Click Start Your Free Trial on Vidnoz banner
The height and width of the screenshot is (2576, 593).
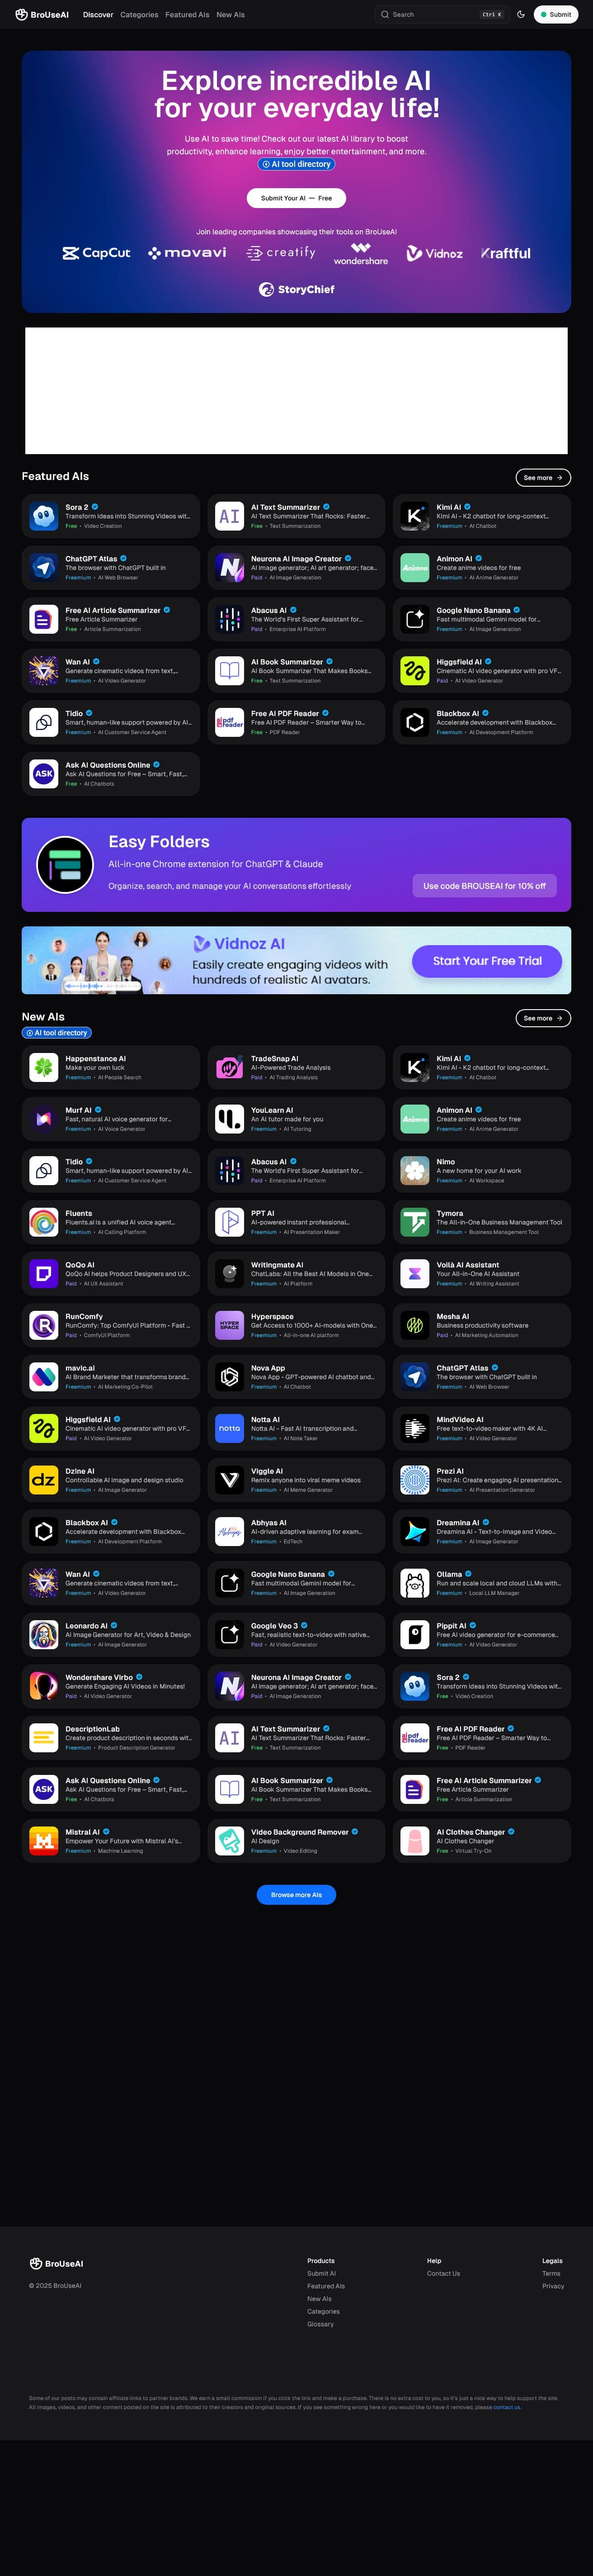[x=487, y=961]
